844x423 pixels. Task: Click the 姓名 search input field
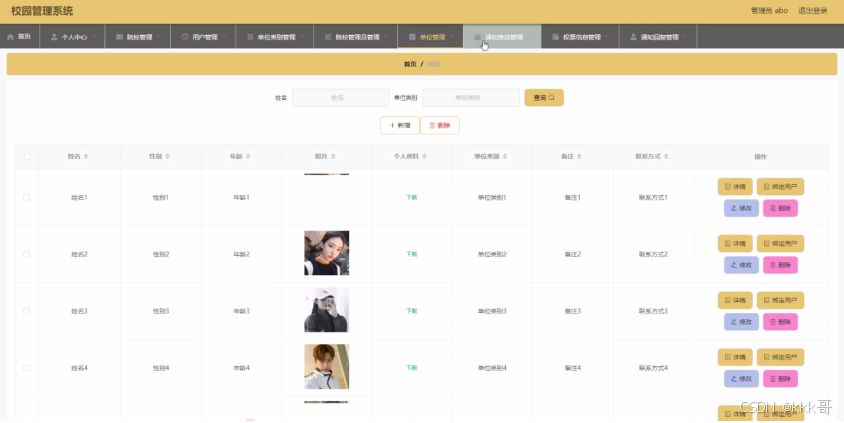pyautogui.click(x=341, y=98)
